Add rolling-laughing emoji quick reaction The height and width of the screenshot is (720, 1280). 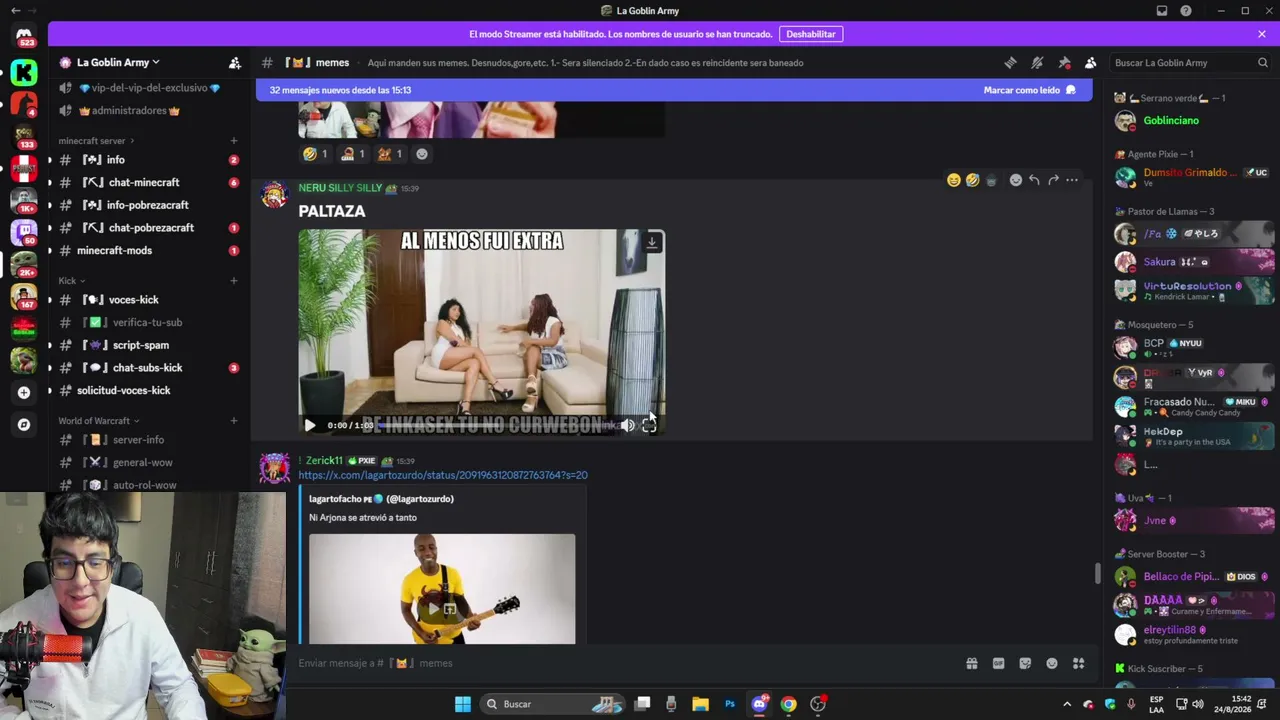[972, 180]
